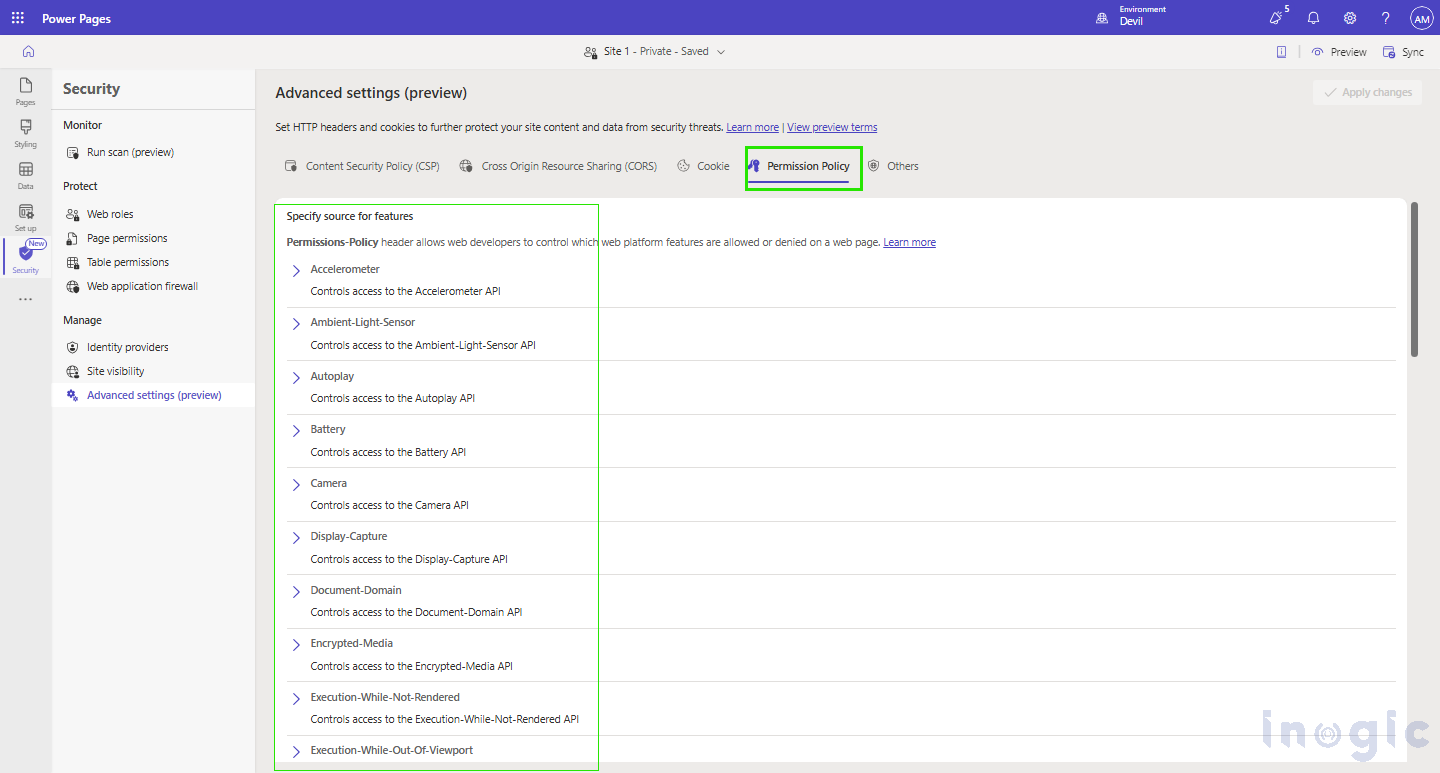Click the Document-Domain feature title
Viewport: 1440px width, 773px height.
coord(356,590)
